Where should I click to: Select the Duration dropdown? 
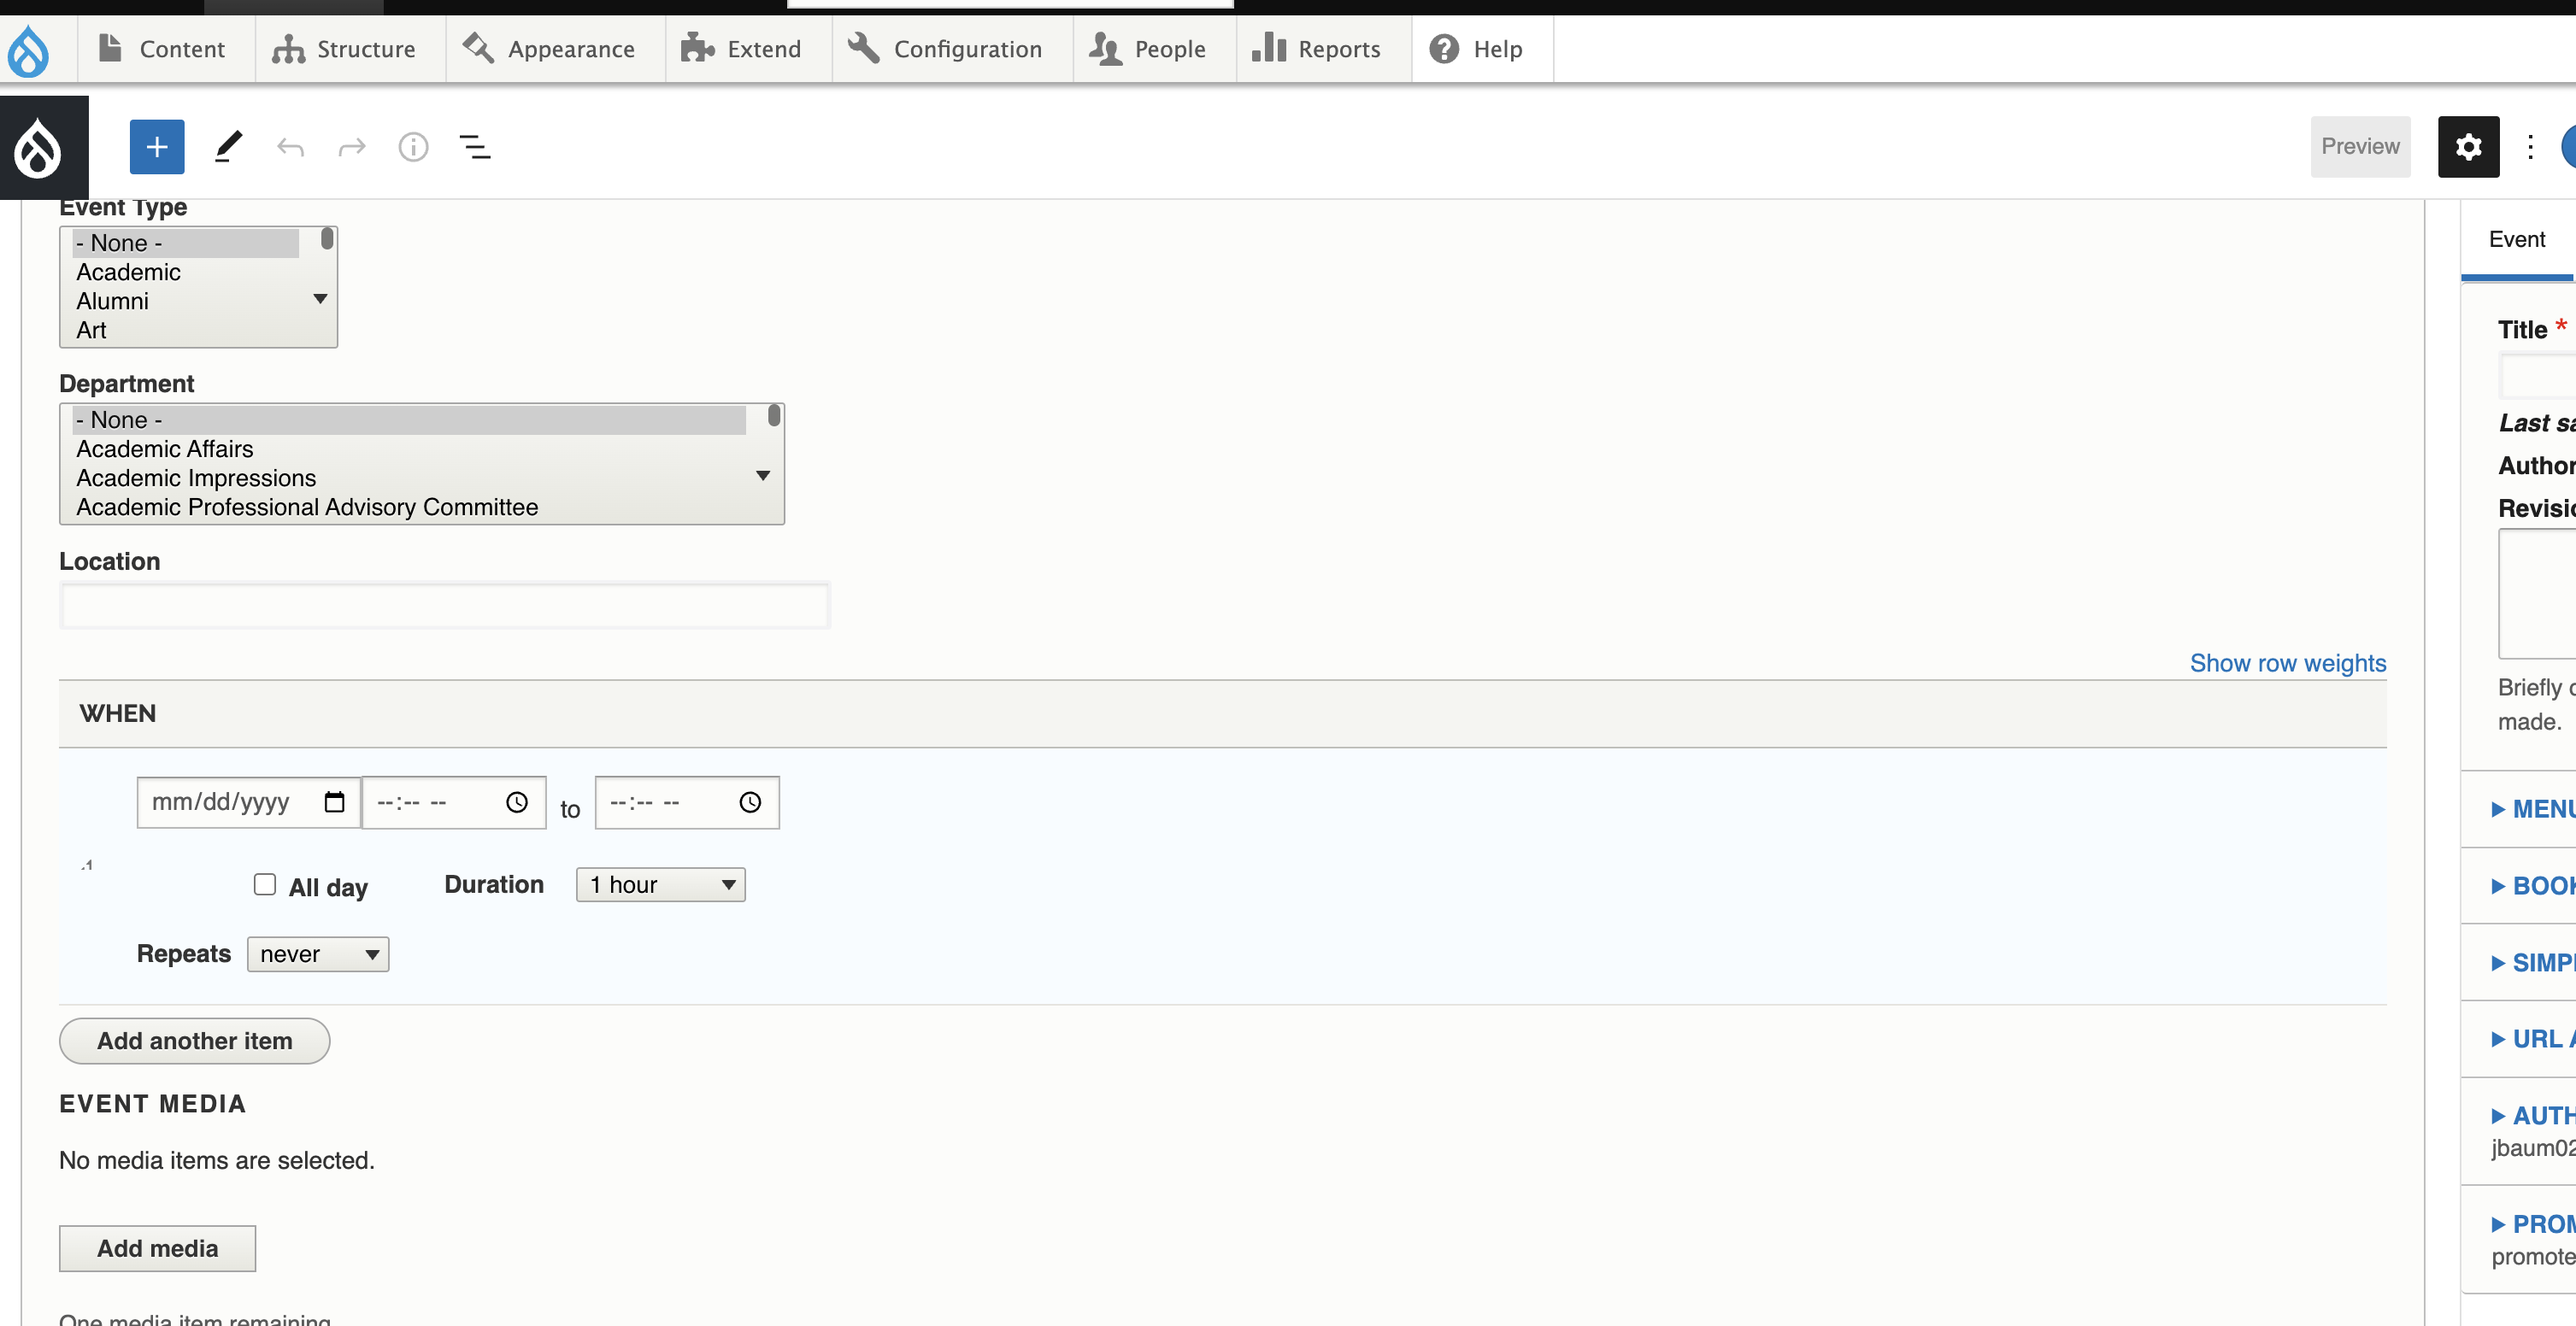click(660, 883)
